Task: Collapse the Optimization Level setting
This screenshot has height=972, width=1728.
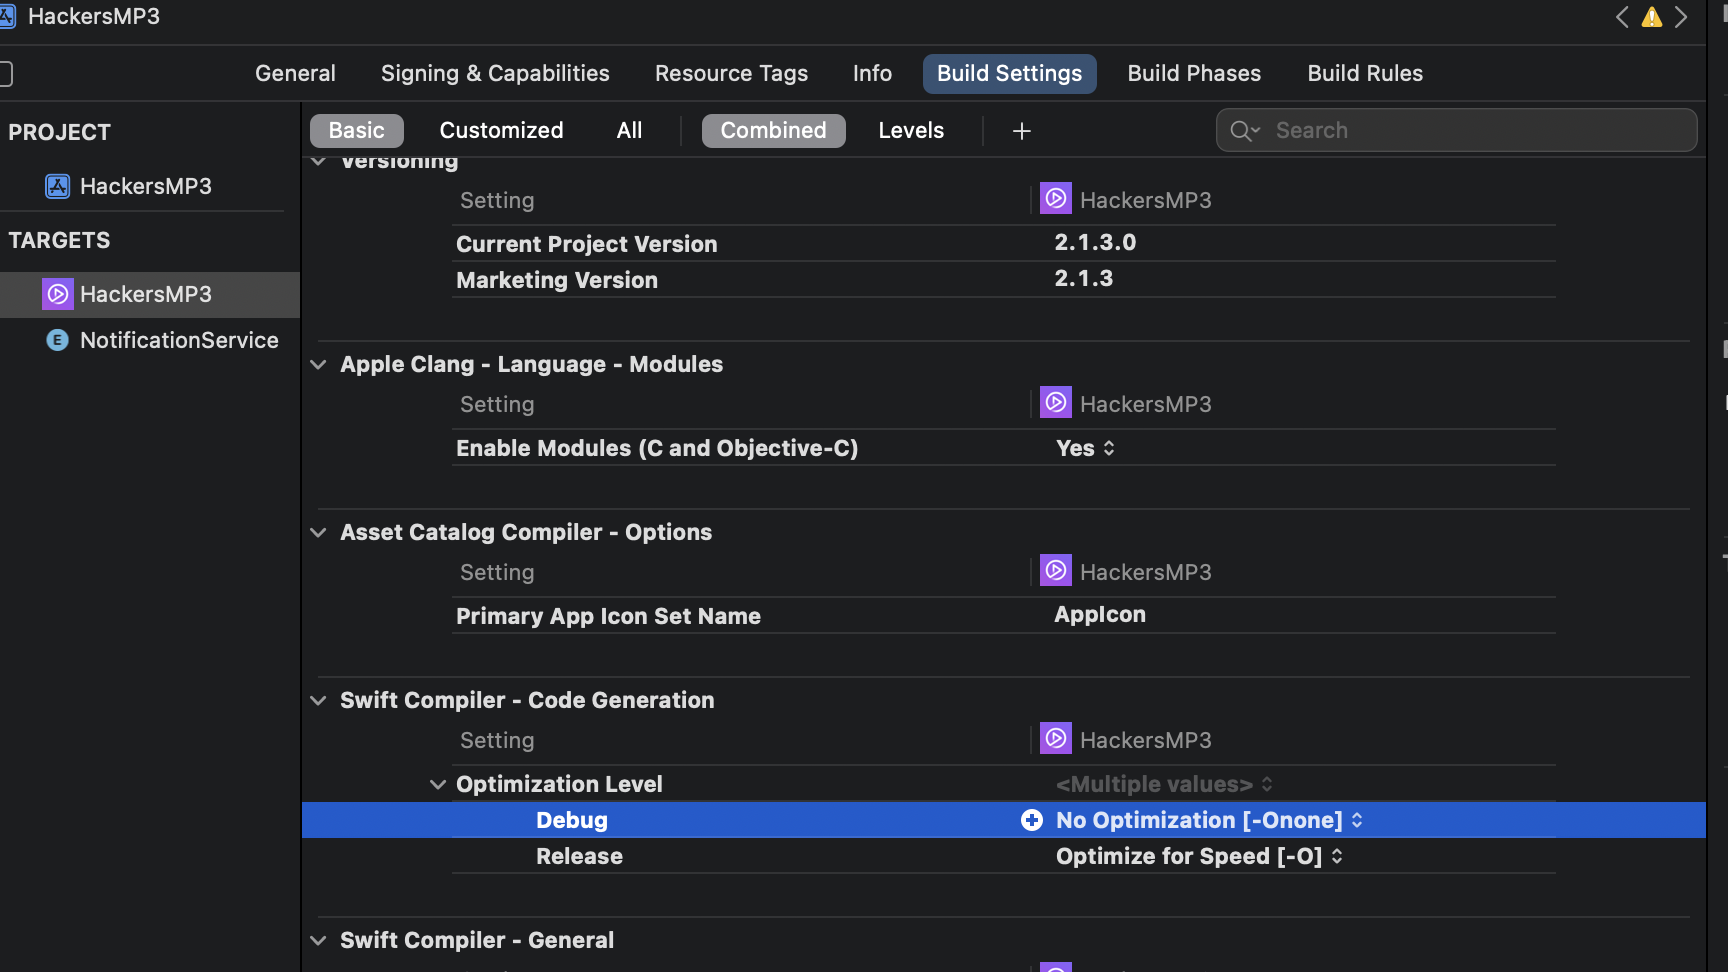Action: click(437, 785)
